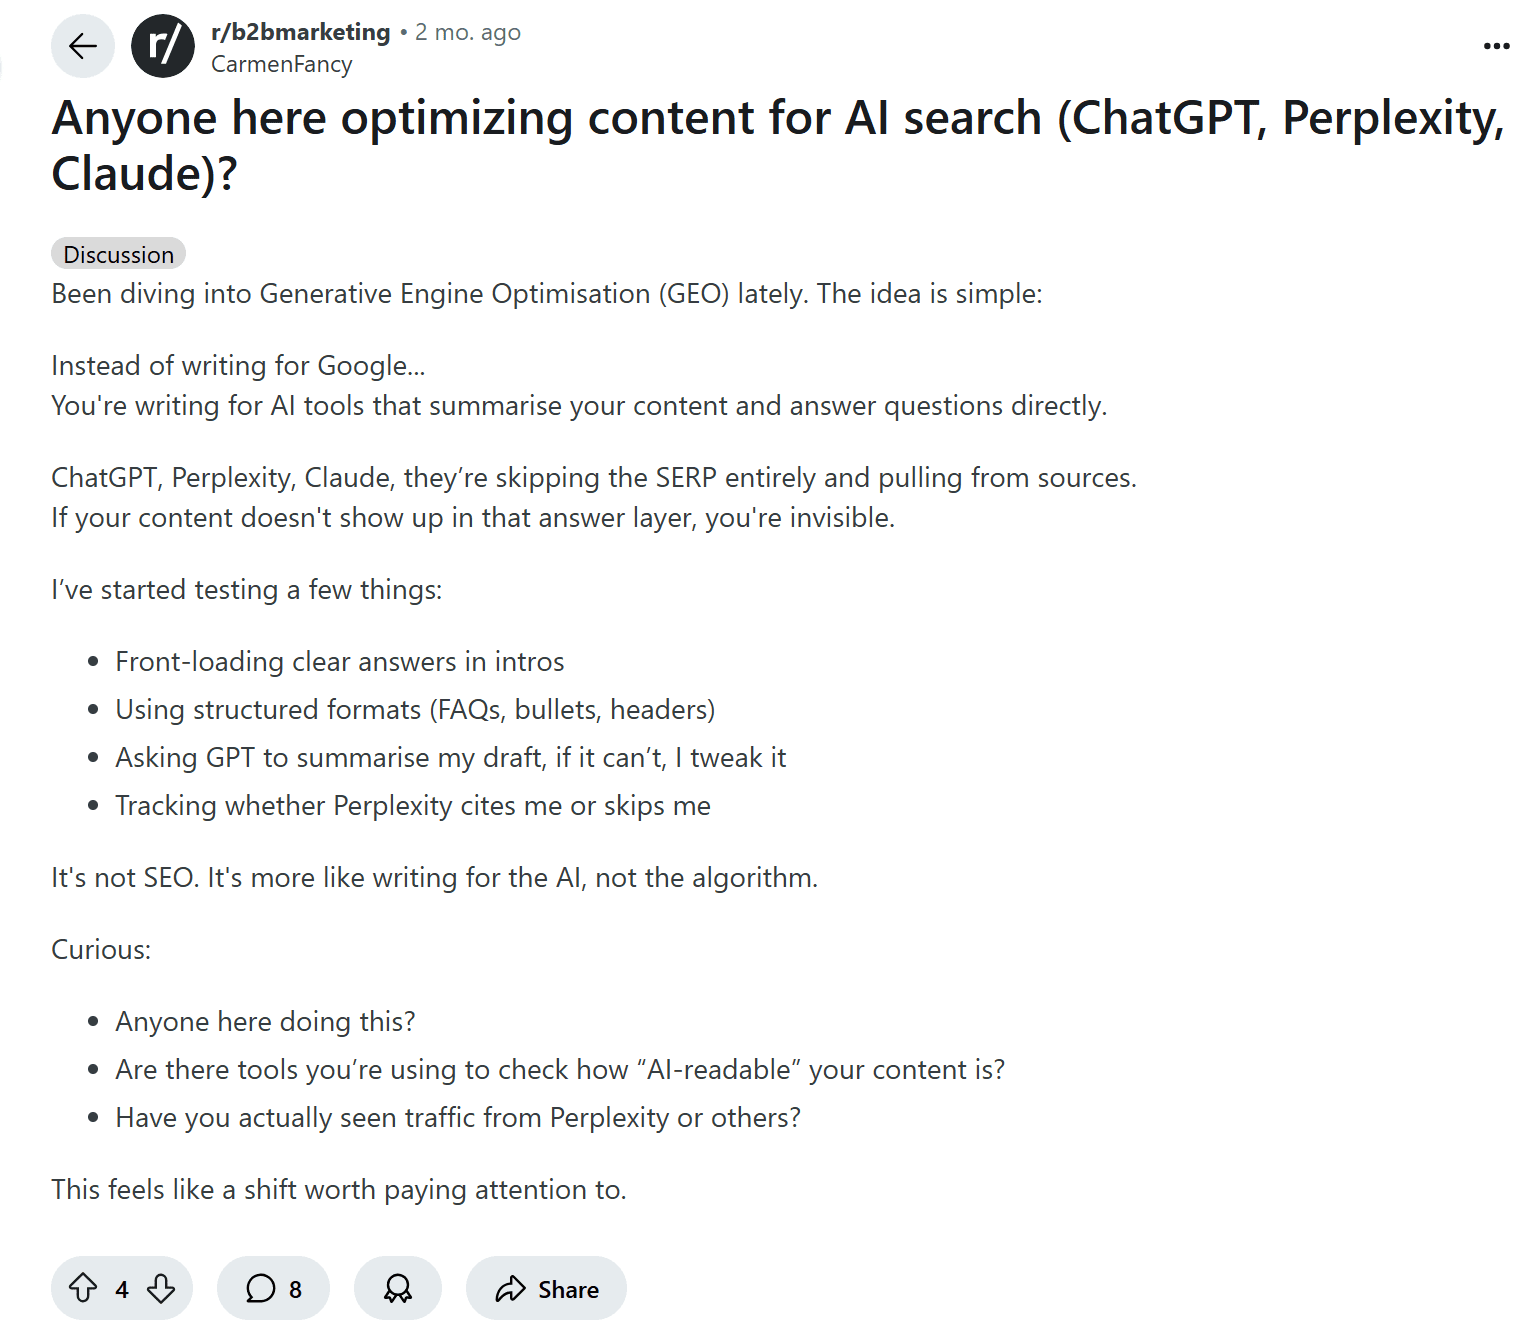Click the Share arrow icon

pyautogui.click(x=510, y=1289)
